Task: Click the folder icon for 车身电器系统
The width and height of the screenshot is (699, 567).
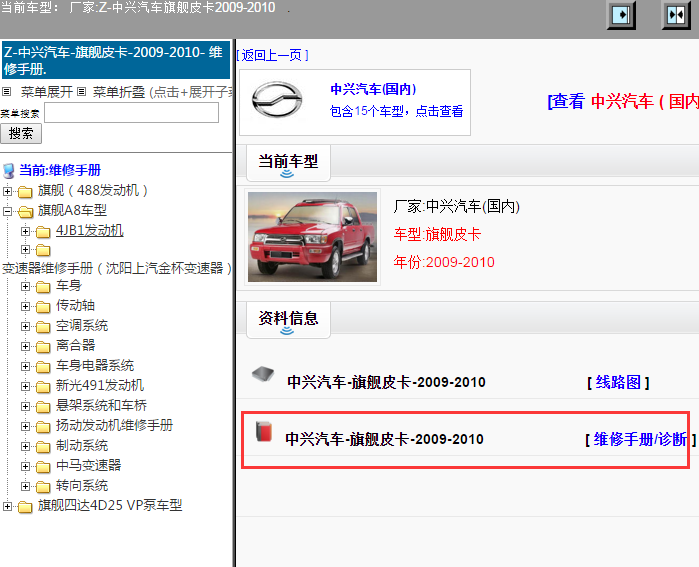Action: tap(43, 366)
